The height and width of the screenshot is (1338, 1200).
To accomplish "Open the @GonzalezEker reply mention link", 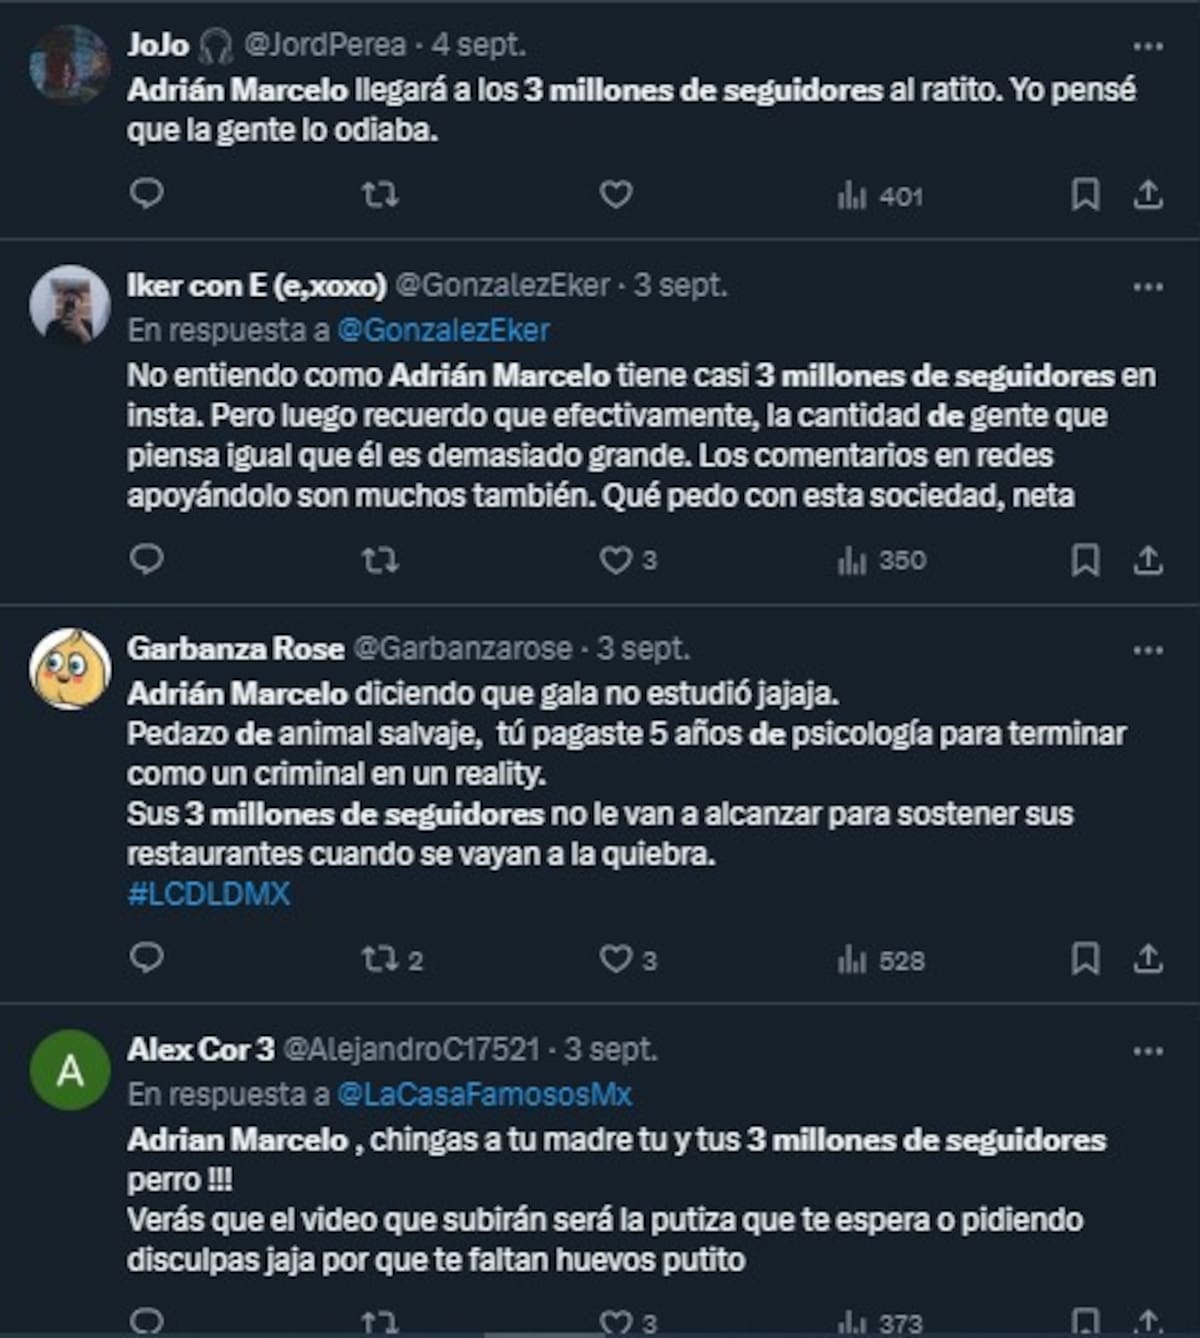I will click(x=443, y=330).
